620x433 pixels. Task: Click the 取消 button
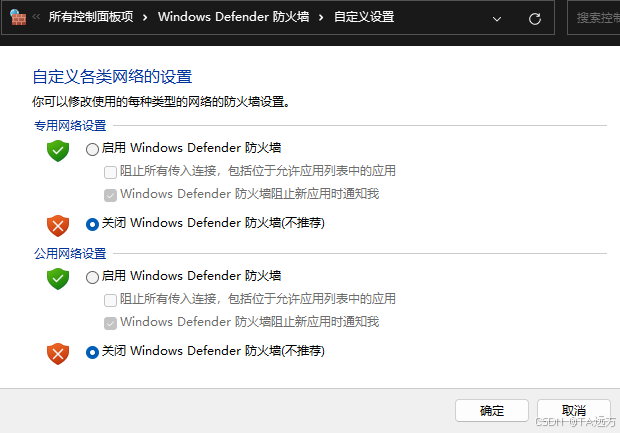pyautogui.click(x=573, y=410)
